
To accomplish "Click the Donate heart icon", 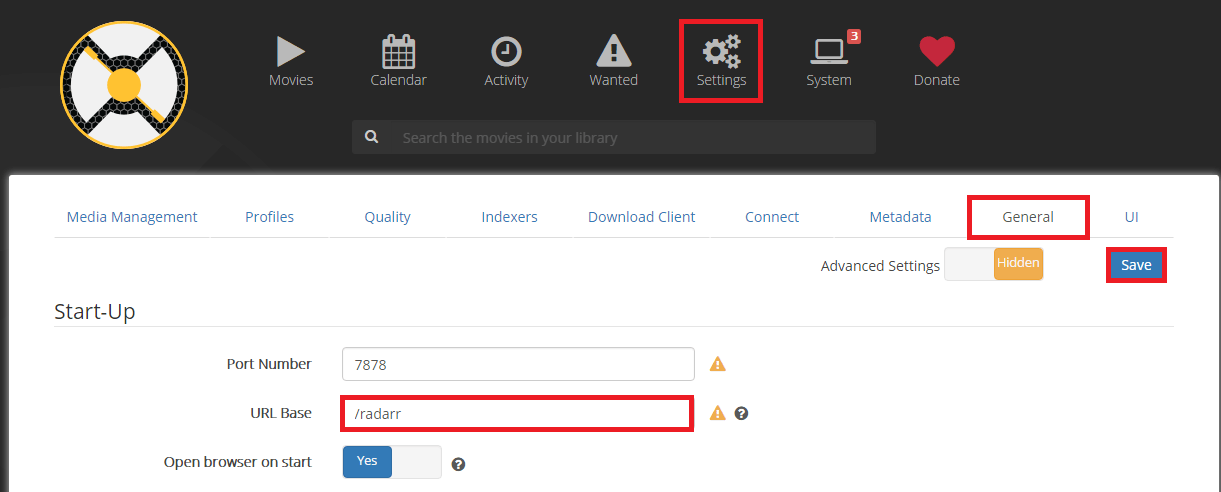I will pos(936,61).
